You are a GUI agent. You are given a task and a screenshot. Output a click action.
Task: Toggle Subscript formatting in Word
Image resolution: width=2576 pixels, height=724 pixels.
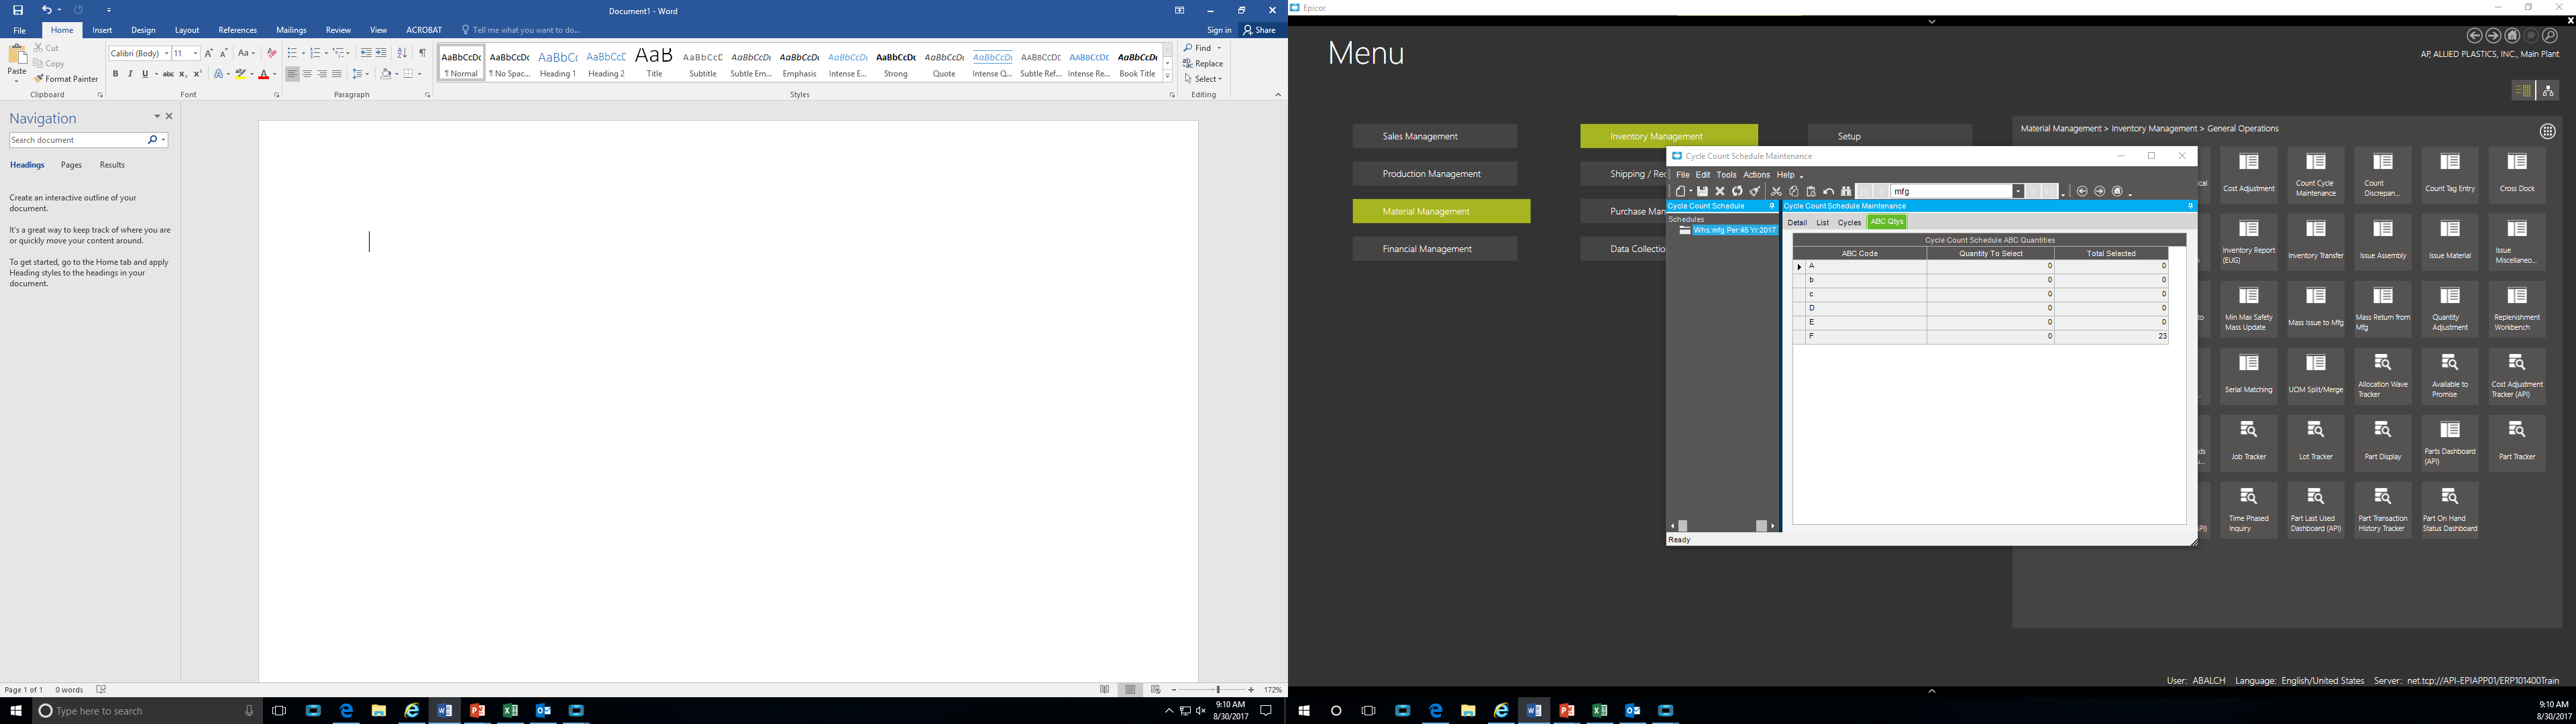tap(183, 74)
